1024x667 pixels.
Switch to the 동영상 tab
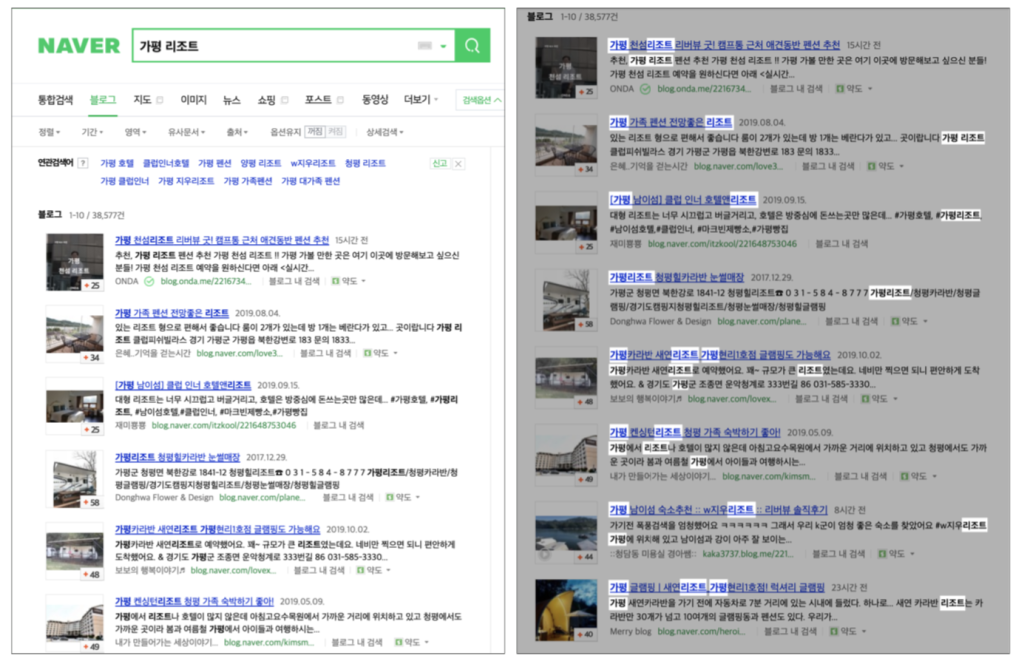coord(375,100)
